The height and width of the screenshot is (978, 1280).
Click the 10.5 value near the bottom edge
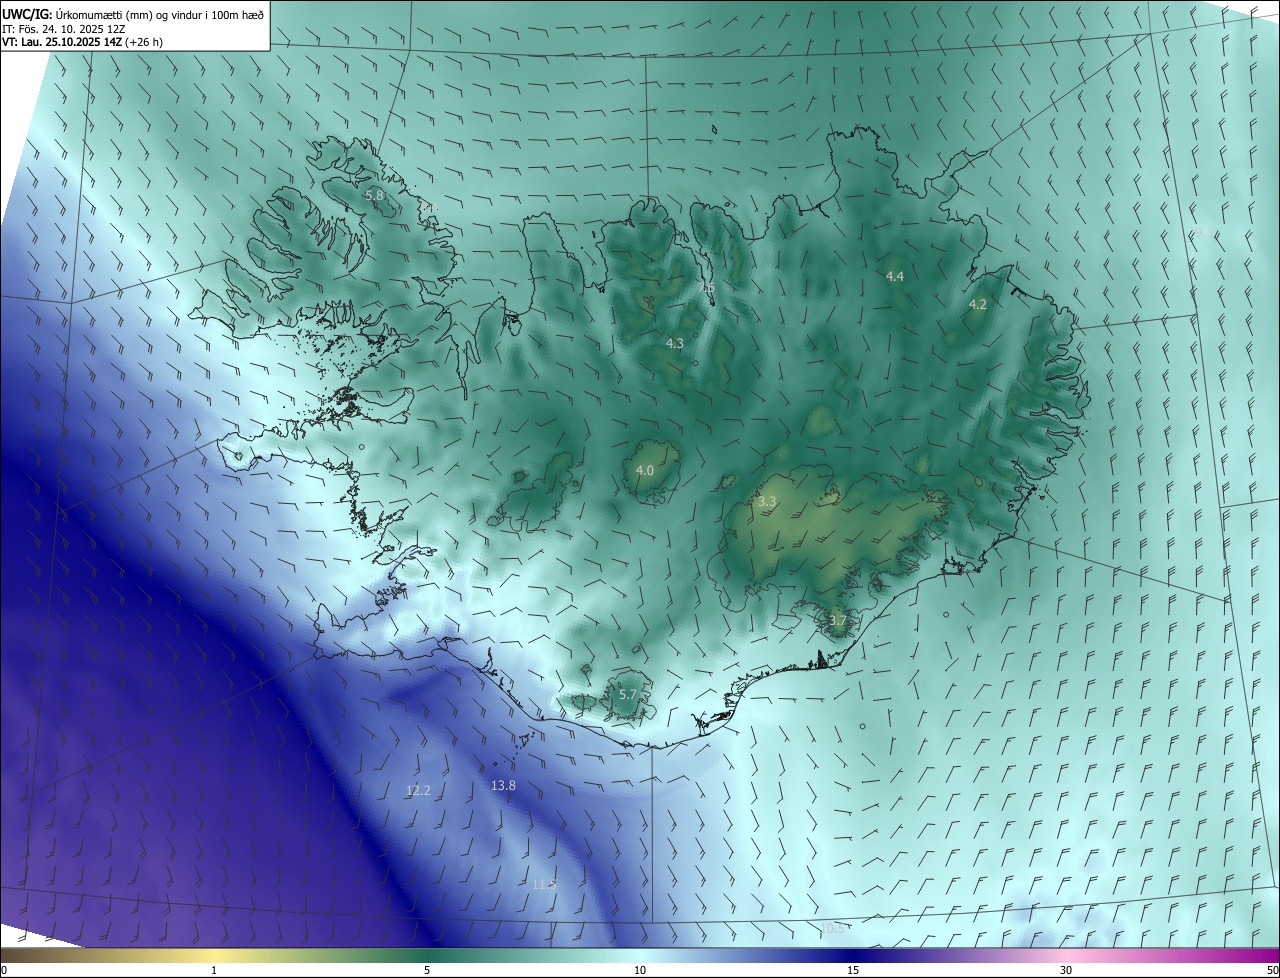click(833, 928)
